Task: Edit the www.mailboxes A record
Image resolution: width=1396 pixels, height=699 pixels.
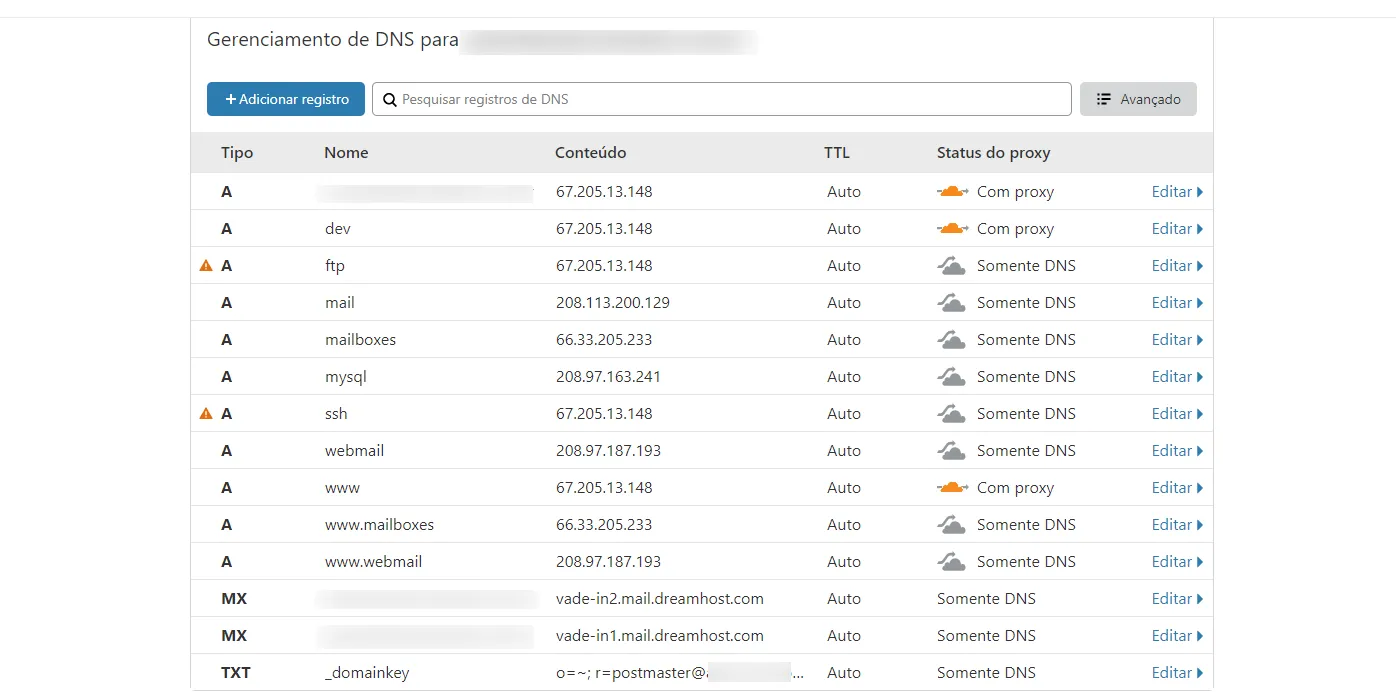Action: 1177,524
